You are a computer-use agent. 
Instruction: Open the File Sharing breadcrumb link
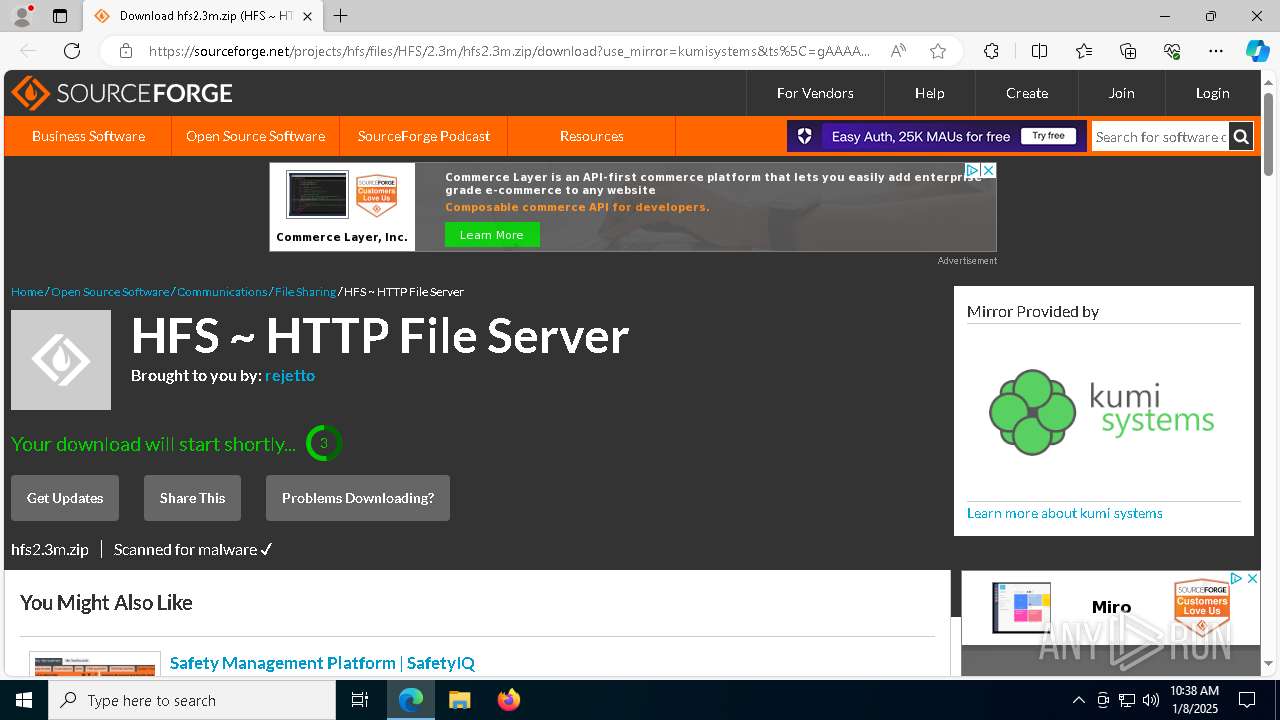coord(305,292)
